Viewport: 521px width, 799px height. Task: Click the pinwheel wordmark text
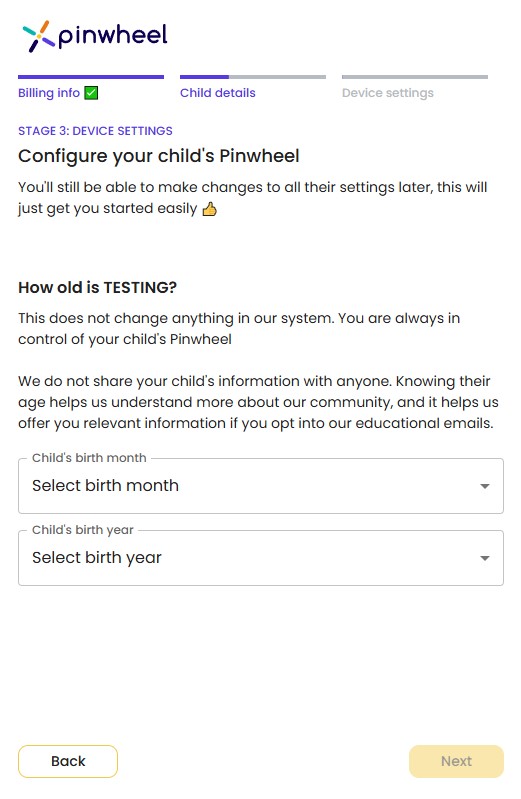tap(113, 37)
